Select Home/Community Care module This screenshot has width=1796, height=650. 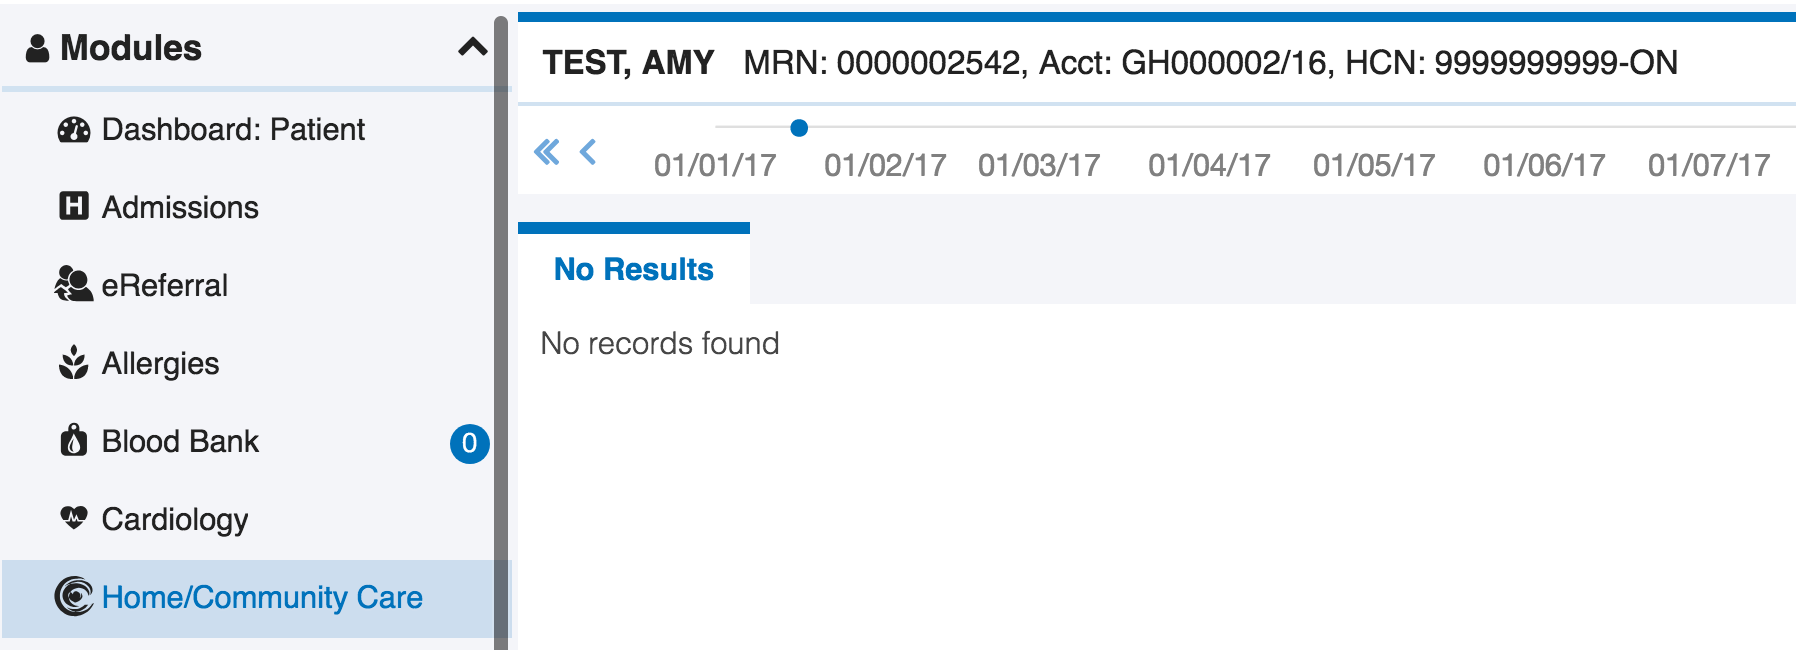pyautogui.click(x=262, y=597)
